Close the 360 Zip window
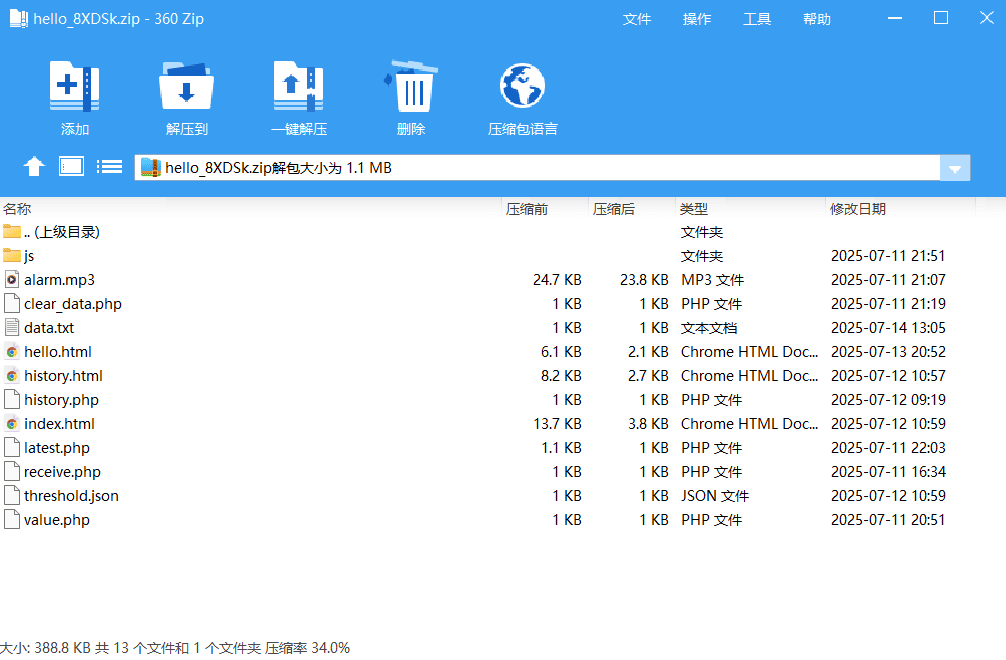The image size is (1006, 660). (987, 18)
